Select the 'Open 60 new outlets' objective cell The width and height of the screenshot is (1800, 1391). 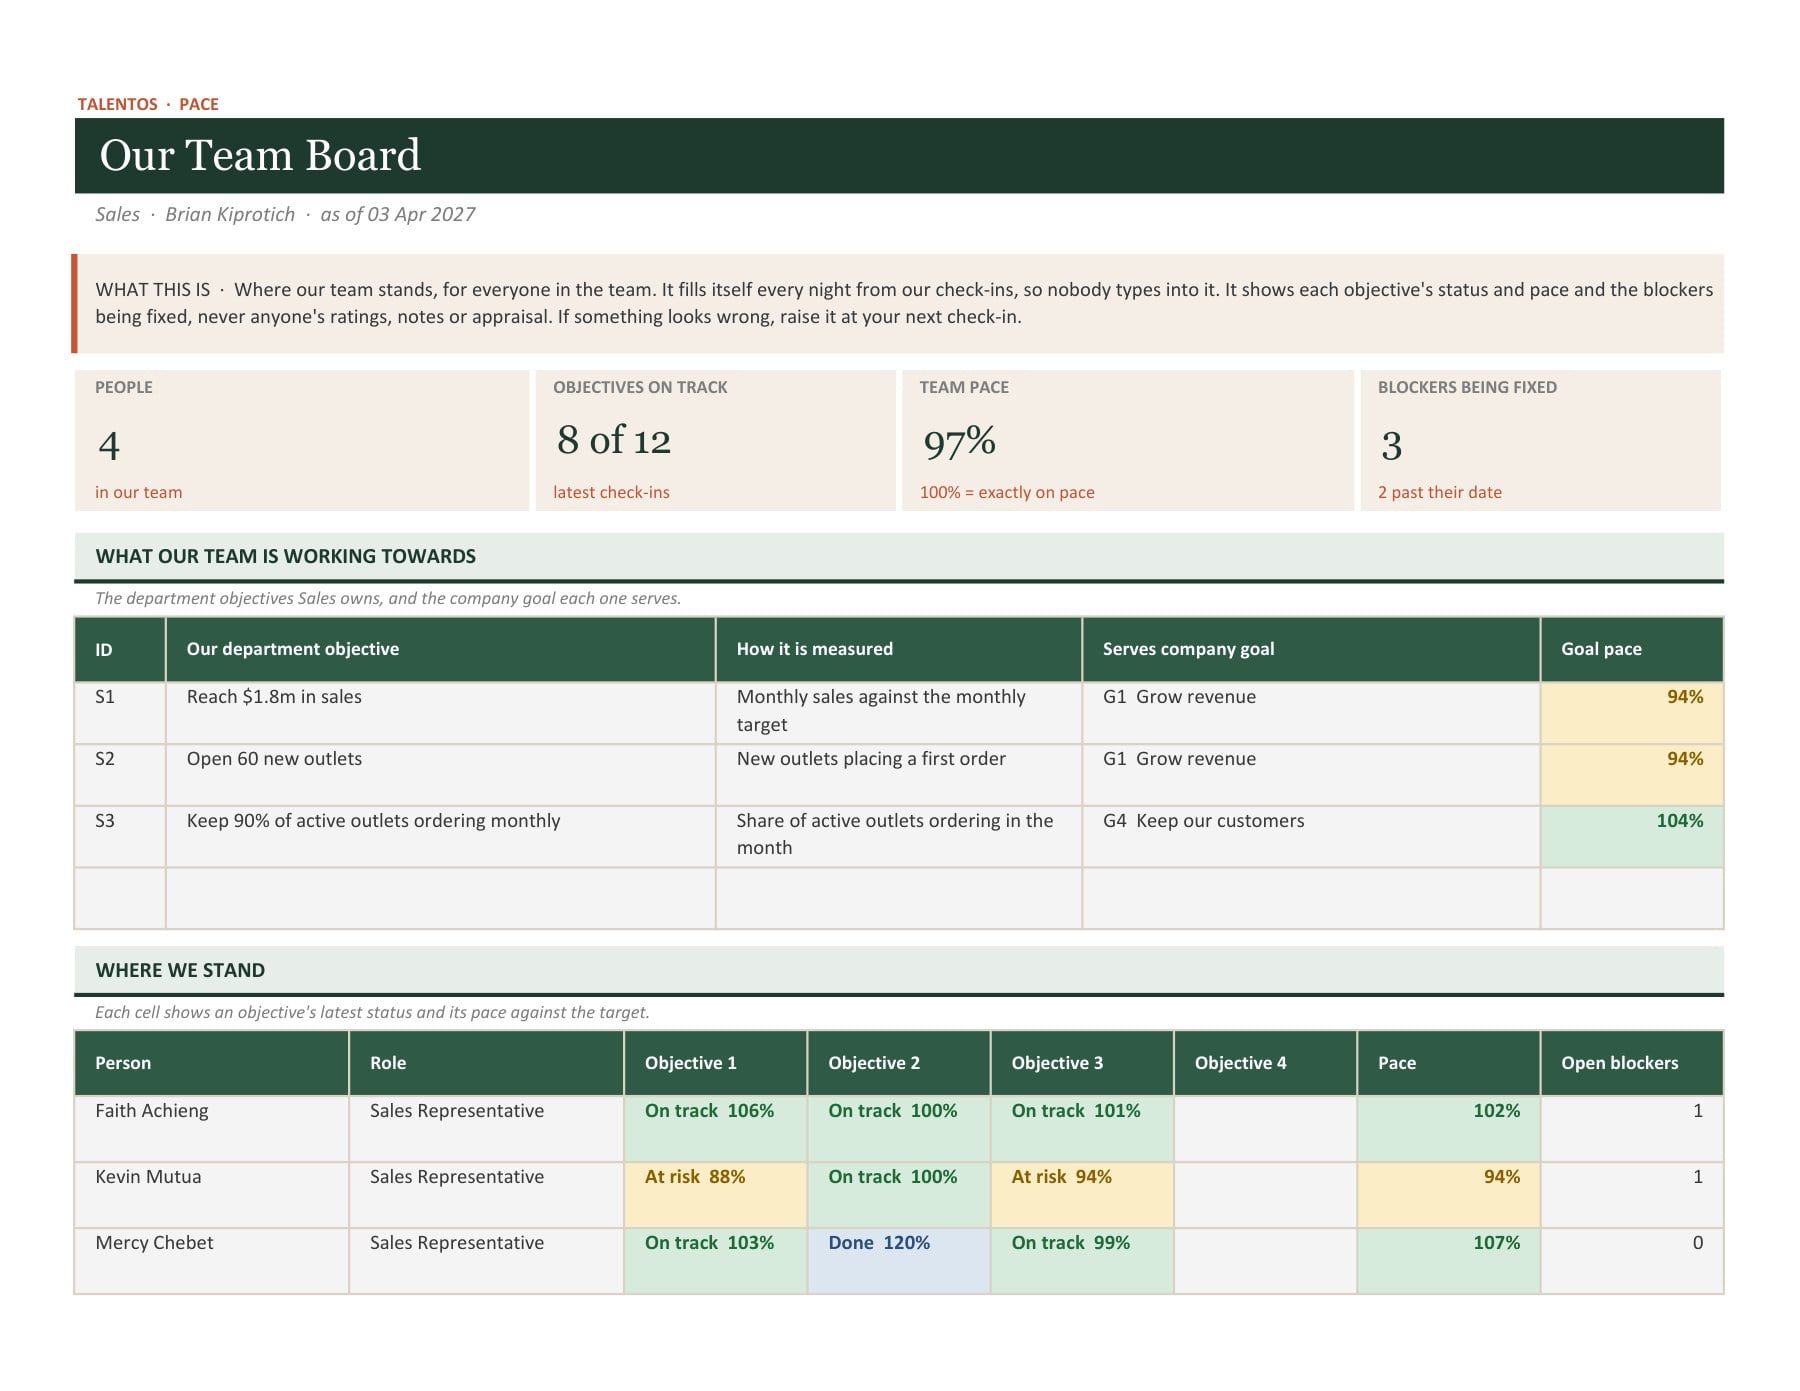click(x=441, y=775)
